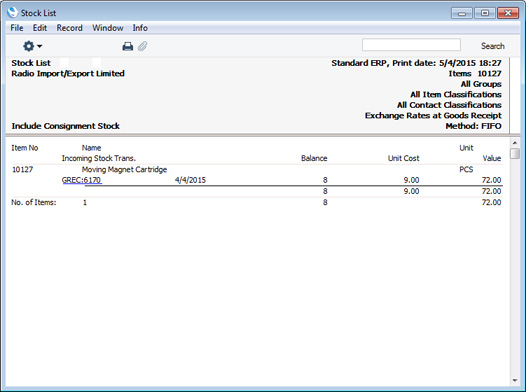Click Include Consignment Stock header text
The image size is (526, 392).
coord(65,126)
